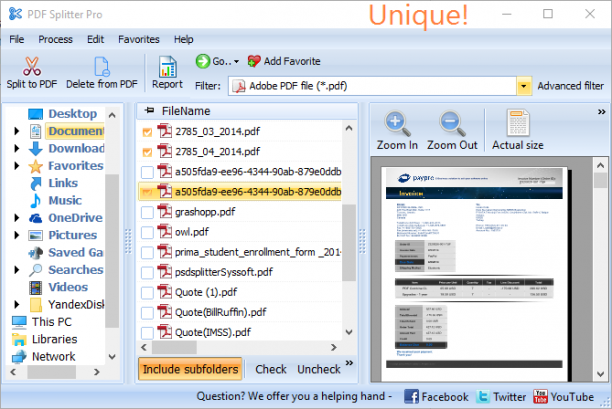612x409 pixels.
Task: Open the Twitter link icon
Action: 483,397
